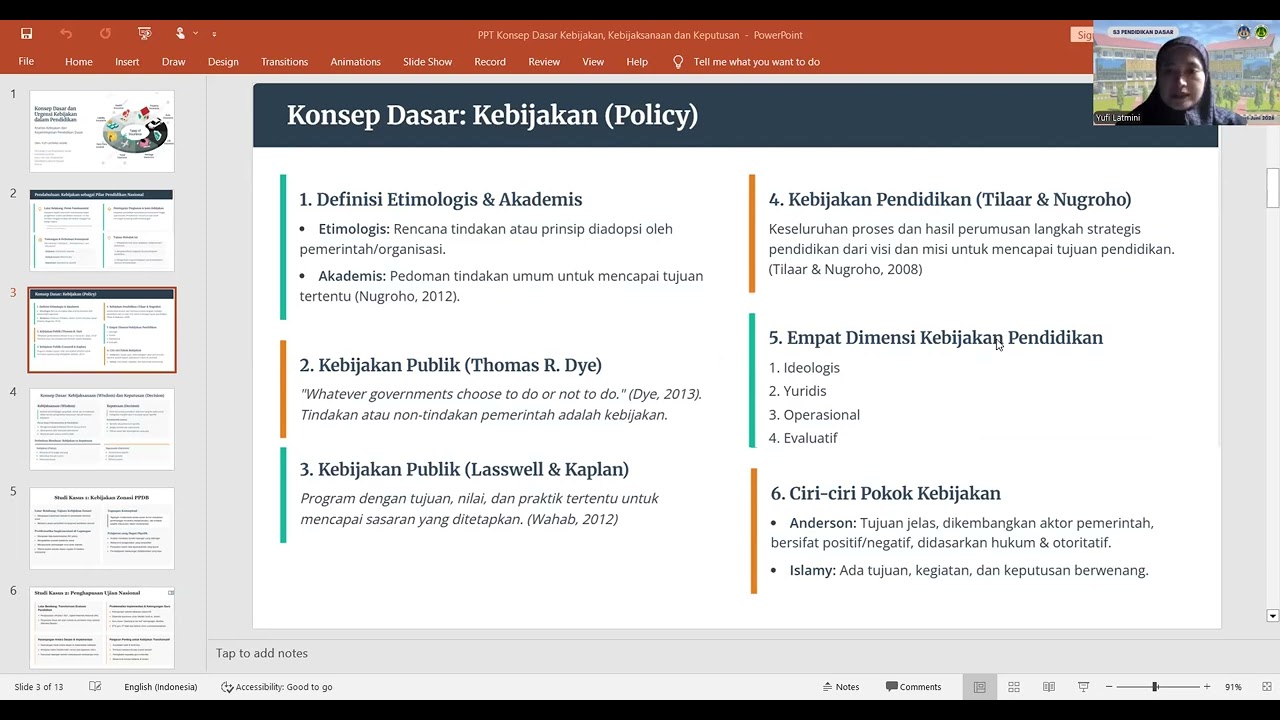Fit slide to current window icon
Screen dimensions: 1280x720
click(x=1267, y=687)
